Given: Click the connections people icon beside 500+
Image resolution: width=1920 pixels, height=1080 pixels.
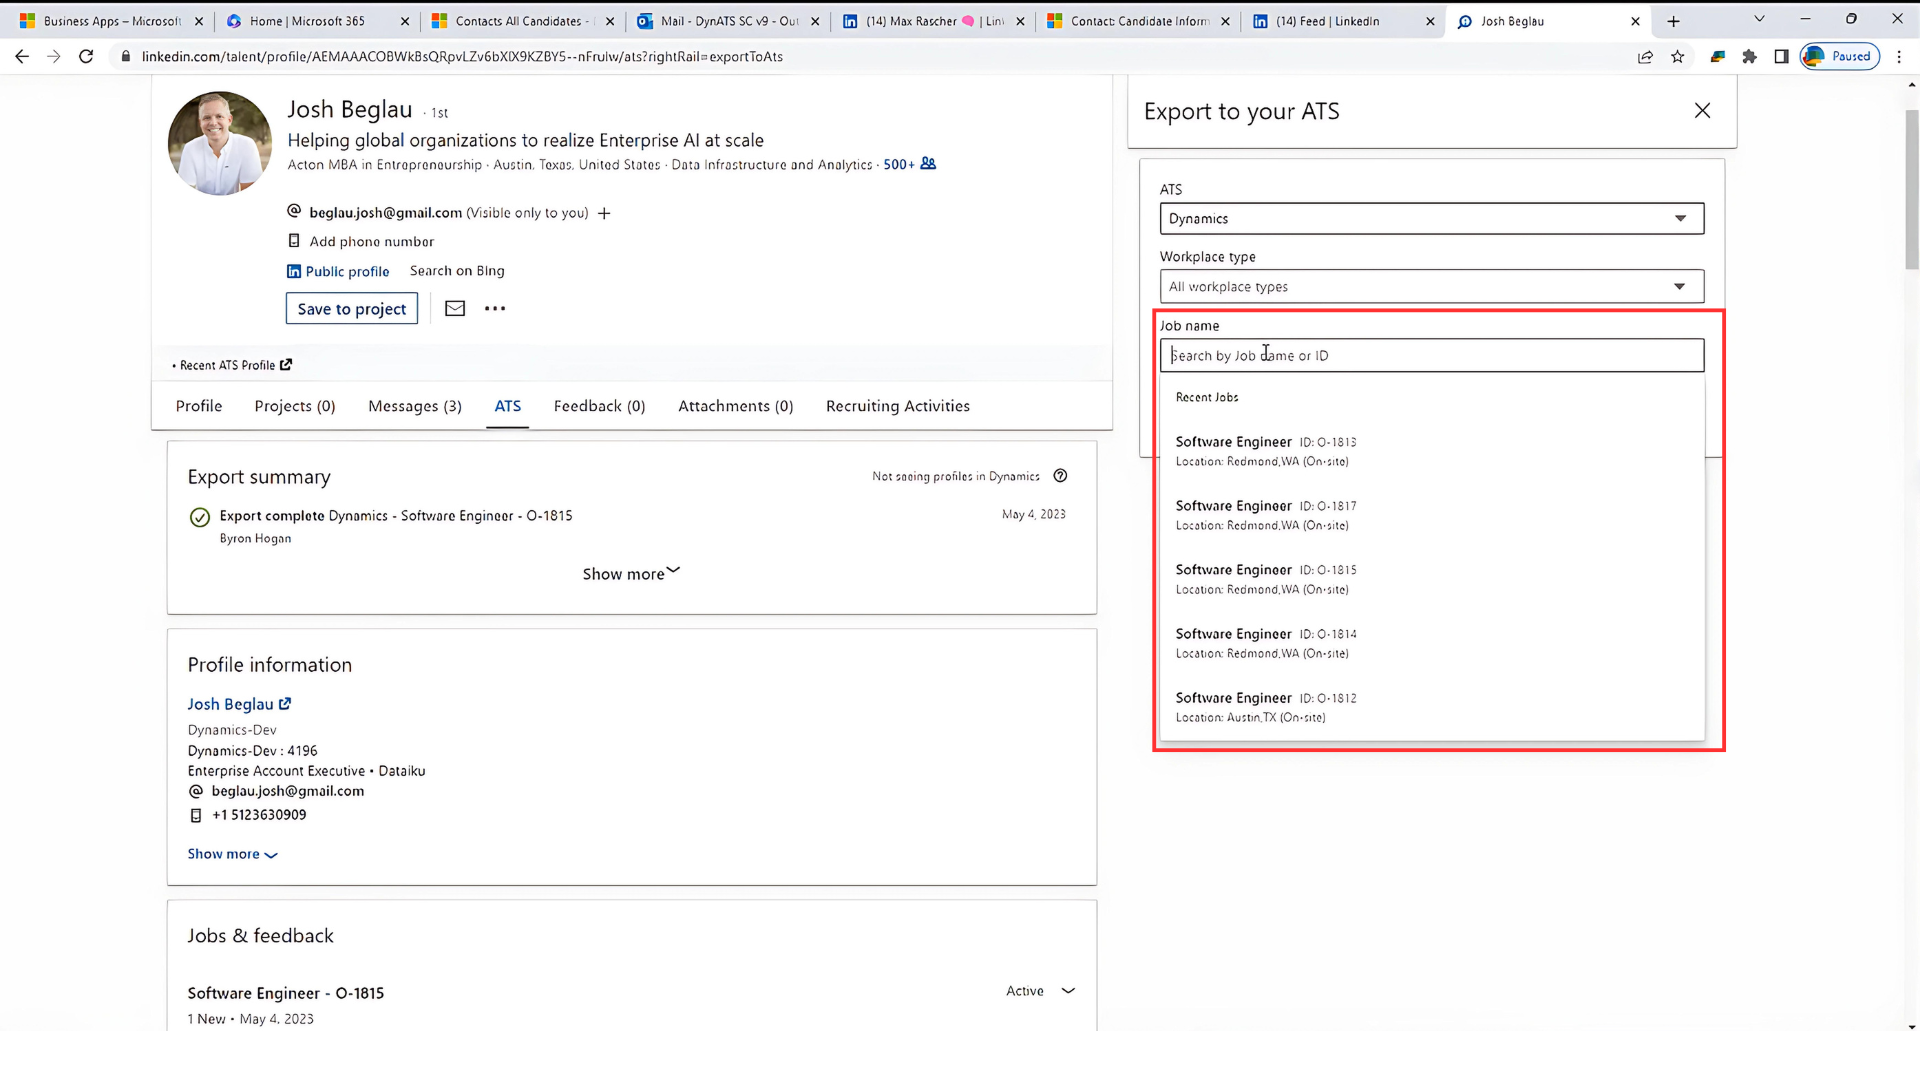Looking at the screenshot, I should [928, 163].
